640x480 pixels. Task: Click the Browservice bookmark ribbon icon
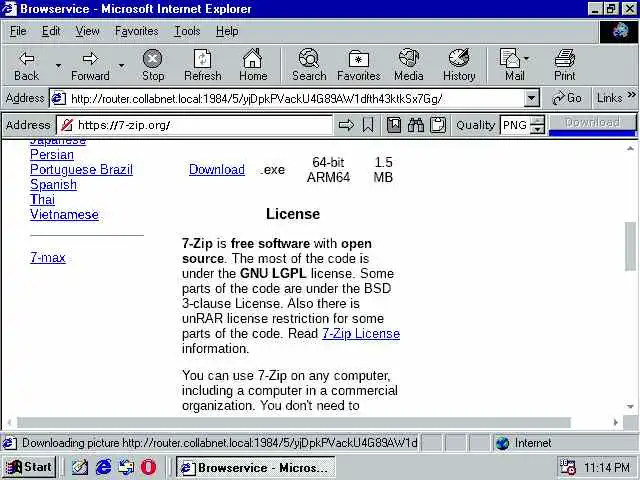[x=368, y=125]
